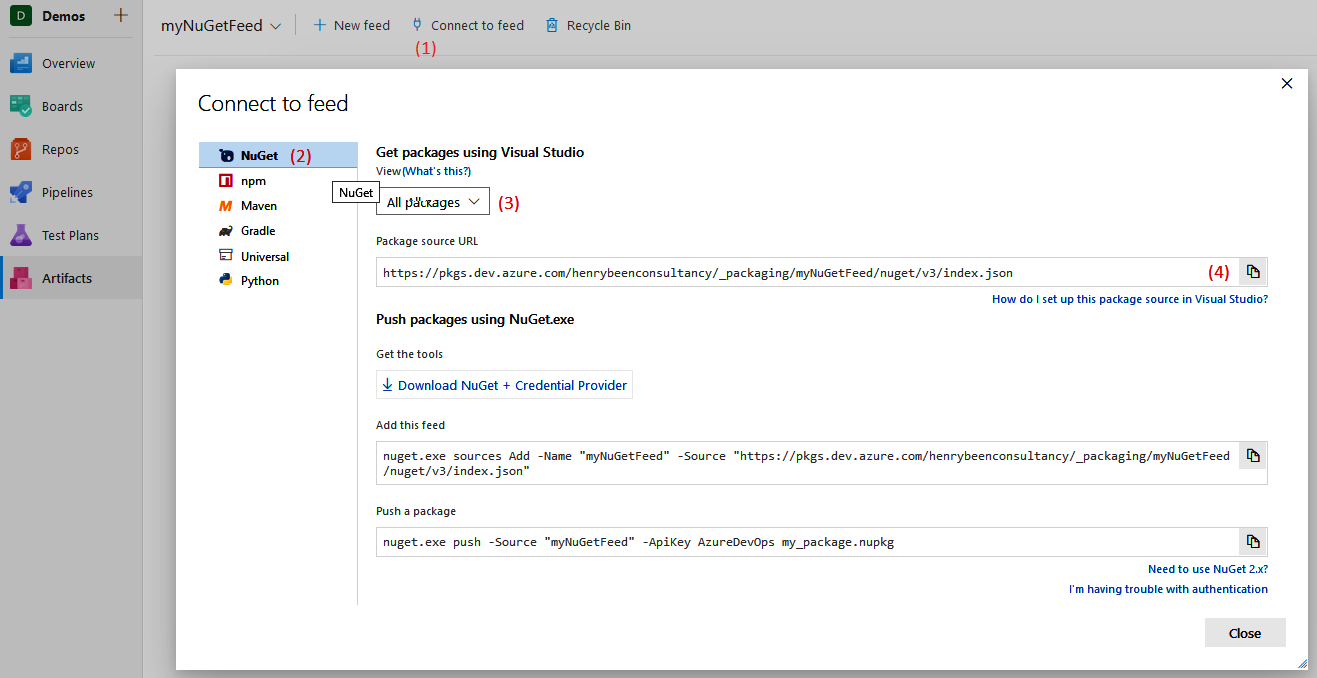
Task: Open the Artifacts section icon
Action: point(21,278)
